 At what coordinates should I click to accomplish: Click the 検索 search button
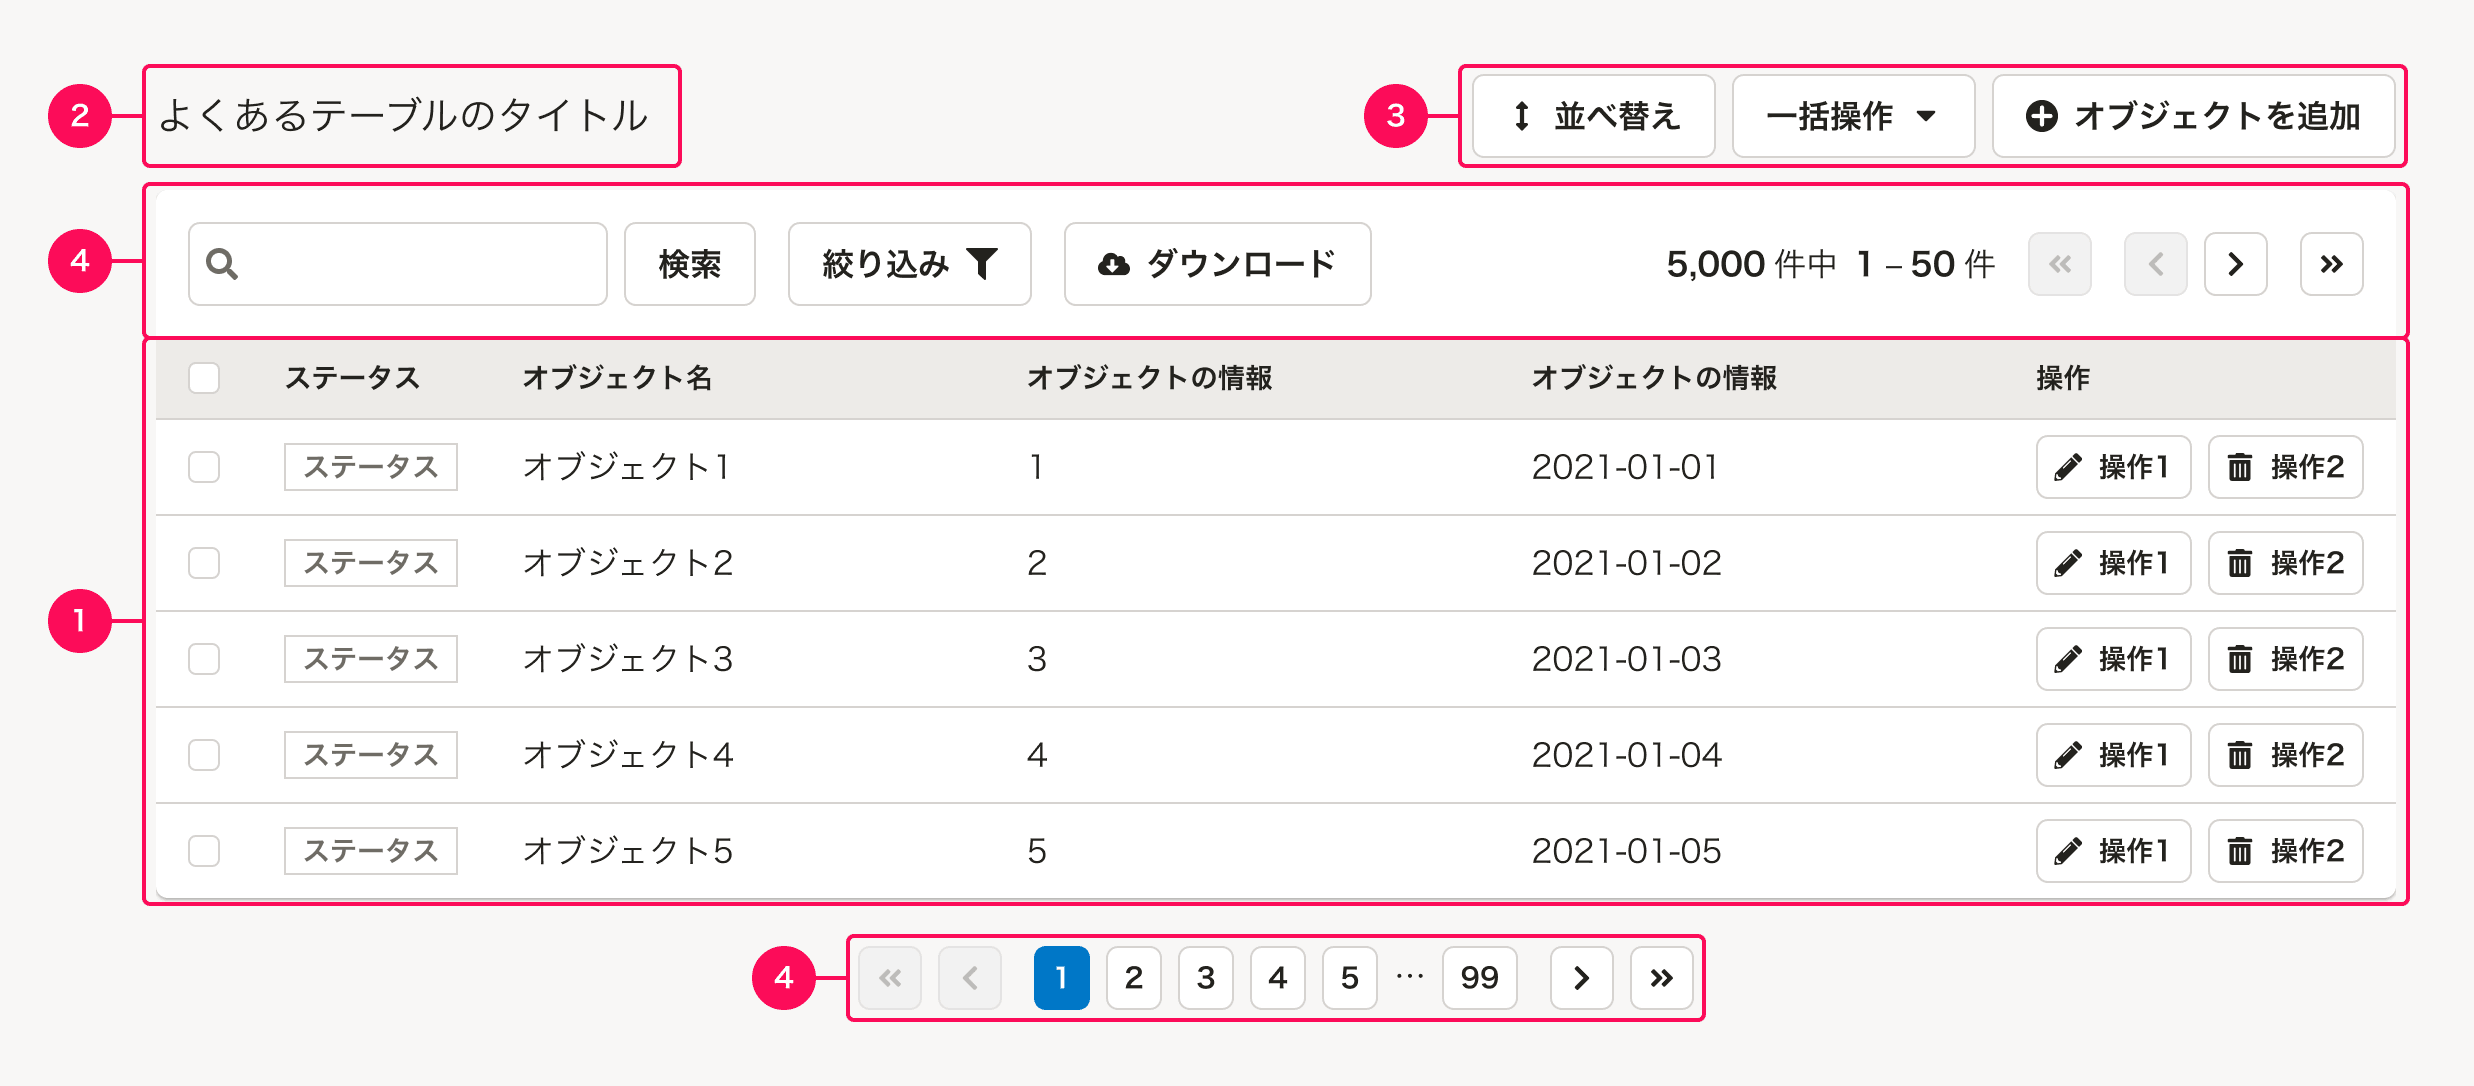point(689,264)
